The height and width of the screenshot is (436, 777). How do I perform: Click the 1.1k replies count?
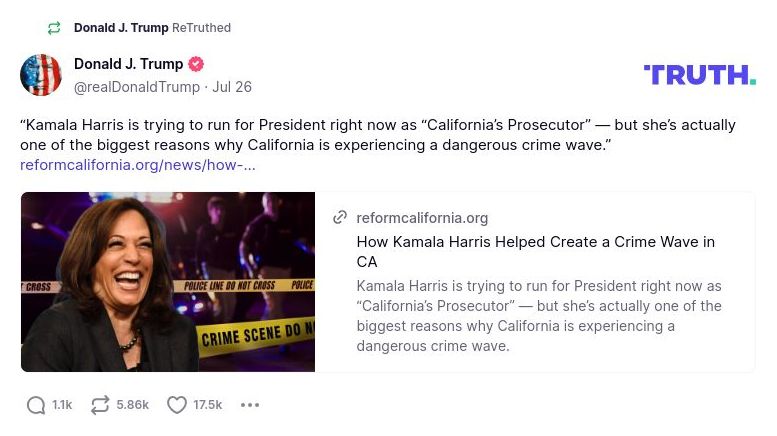(x=62, y=405)
